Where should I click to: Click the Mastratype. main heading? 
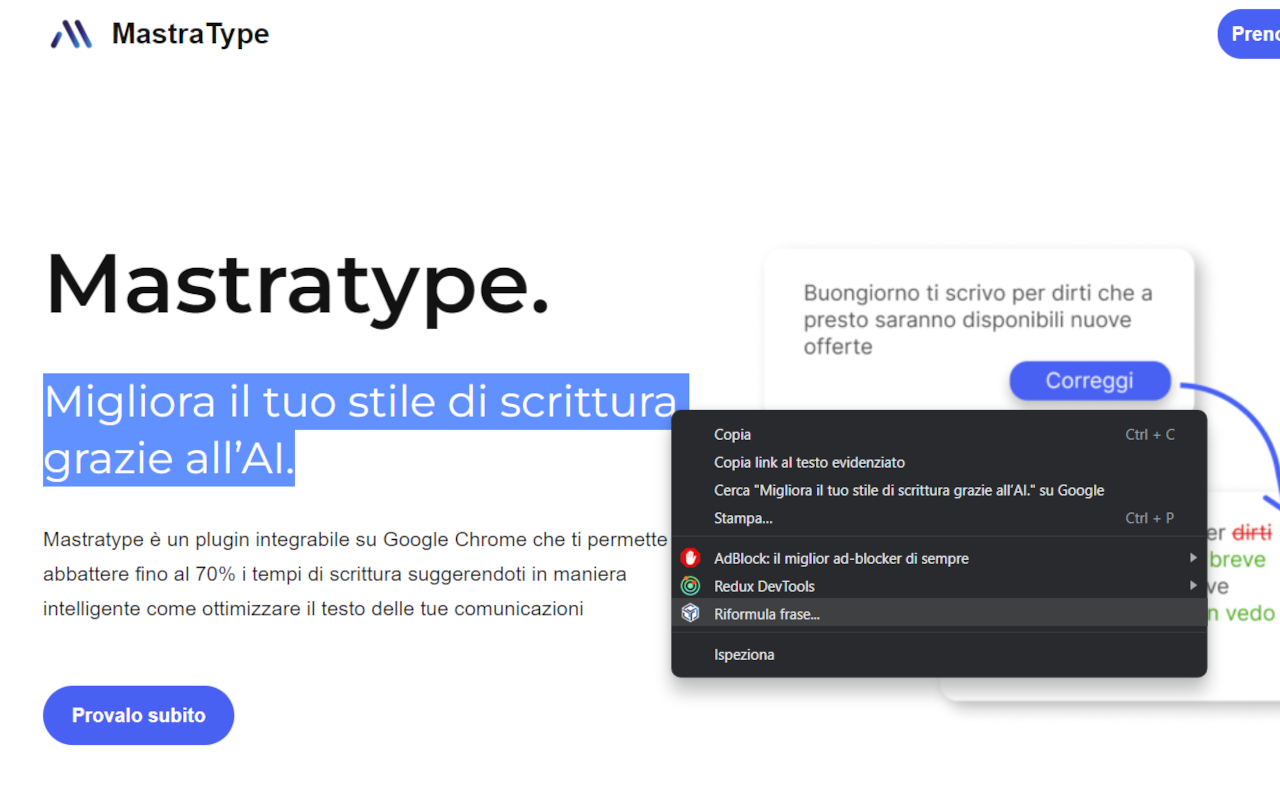[x=297, y=285]
